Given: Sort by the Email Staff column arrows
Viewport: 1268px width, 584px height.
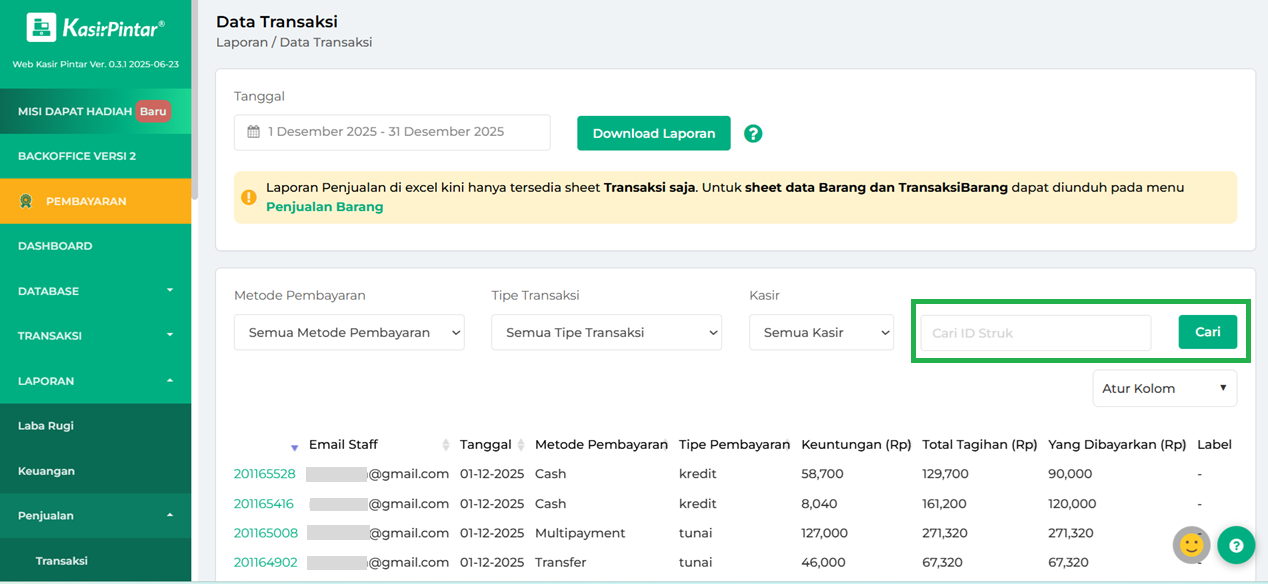Looking at the screenshot, I should [446, 445].
